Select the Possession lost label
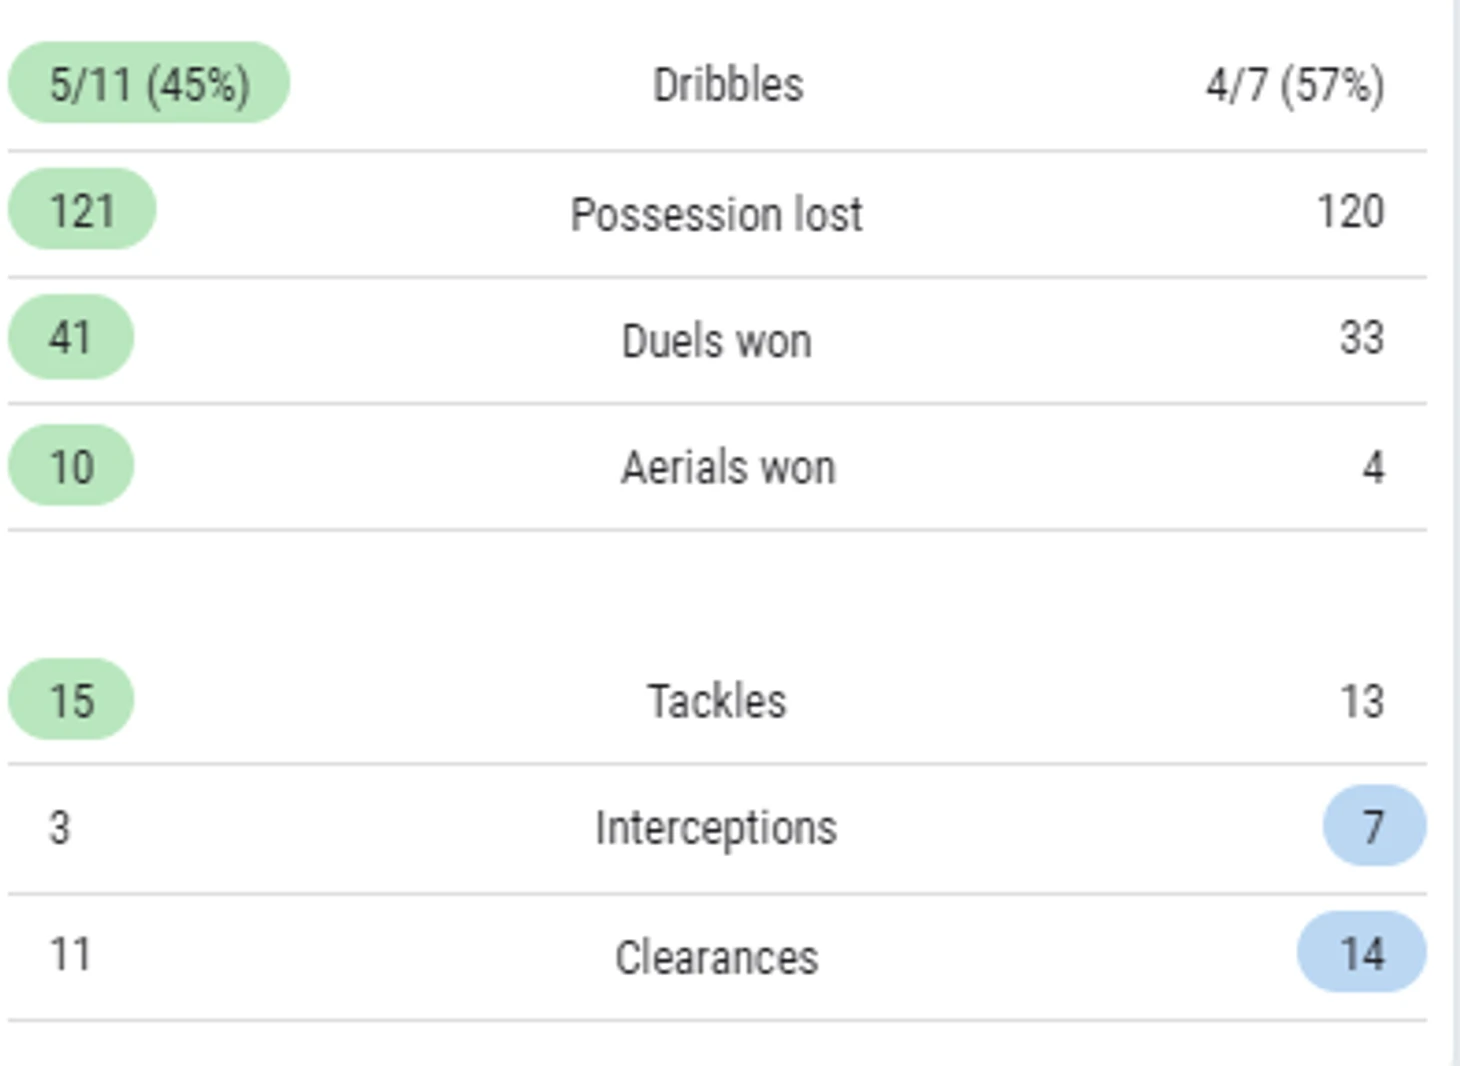This screenshot has width=1460, height=1066. point(716,214)
